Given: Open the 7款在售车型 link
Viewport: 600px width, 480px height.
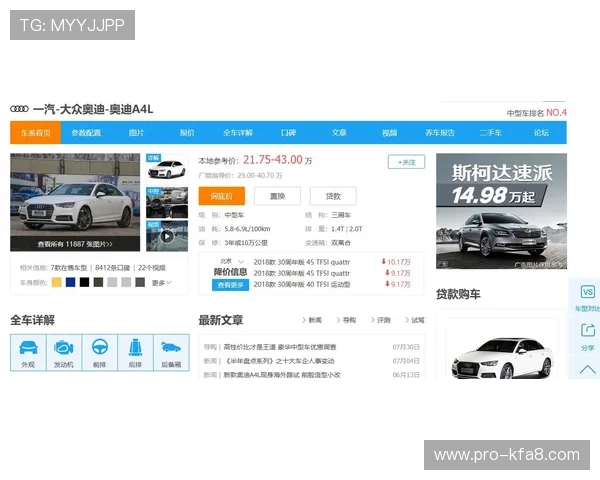Looking at the screenshot, I should coord(69,268).
